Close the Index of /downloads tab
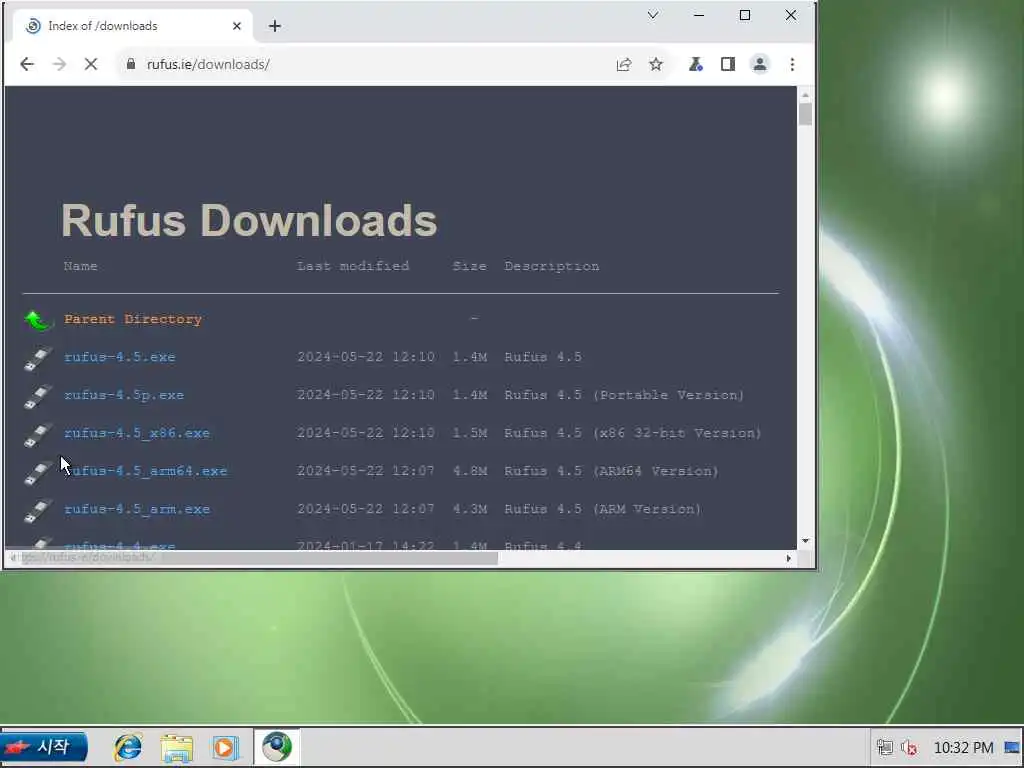 236,26
